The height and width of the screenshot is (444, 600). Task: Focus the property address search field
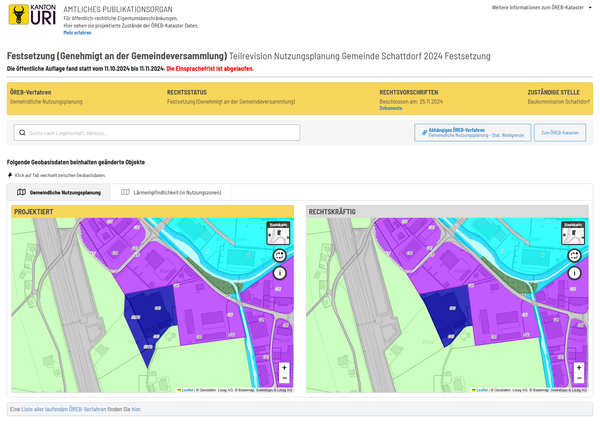pos(157,132)
